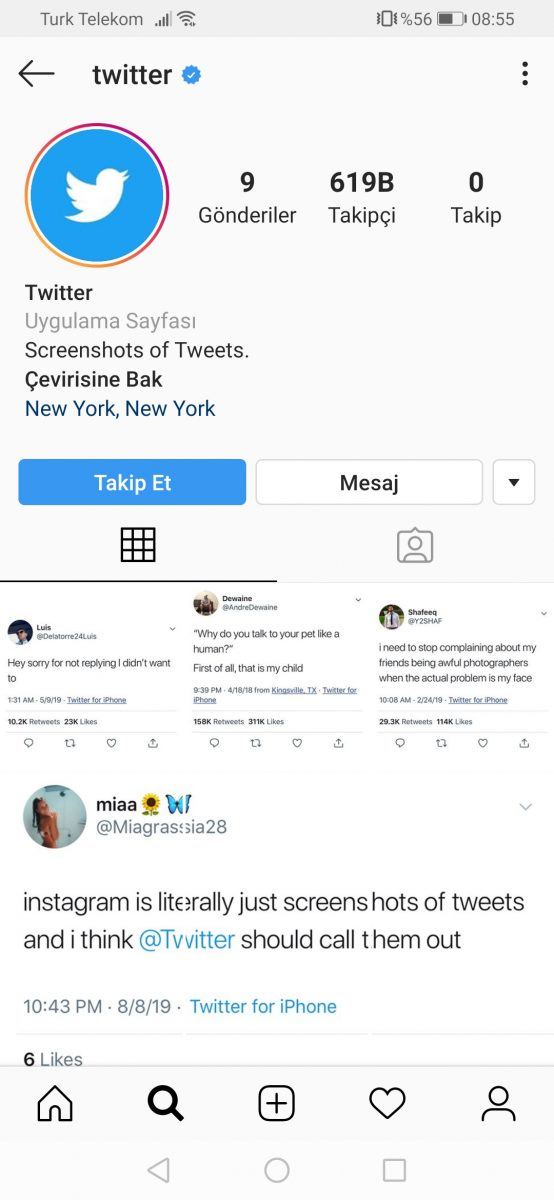The image size is (554, 1200).
Task: Tap the back arrow at top left
Action: click(x=36, y=74)
